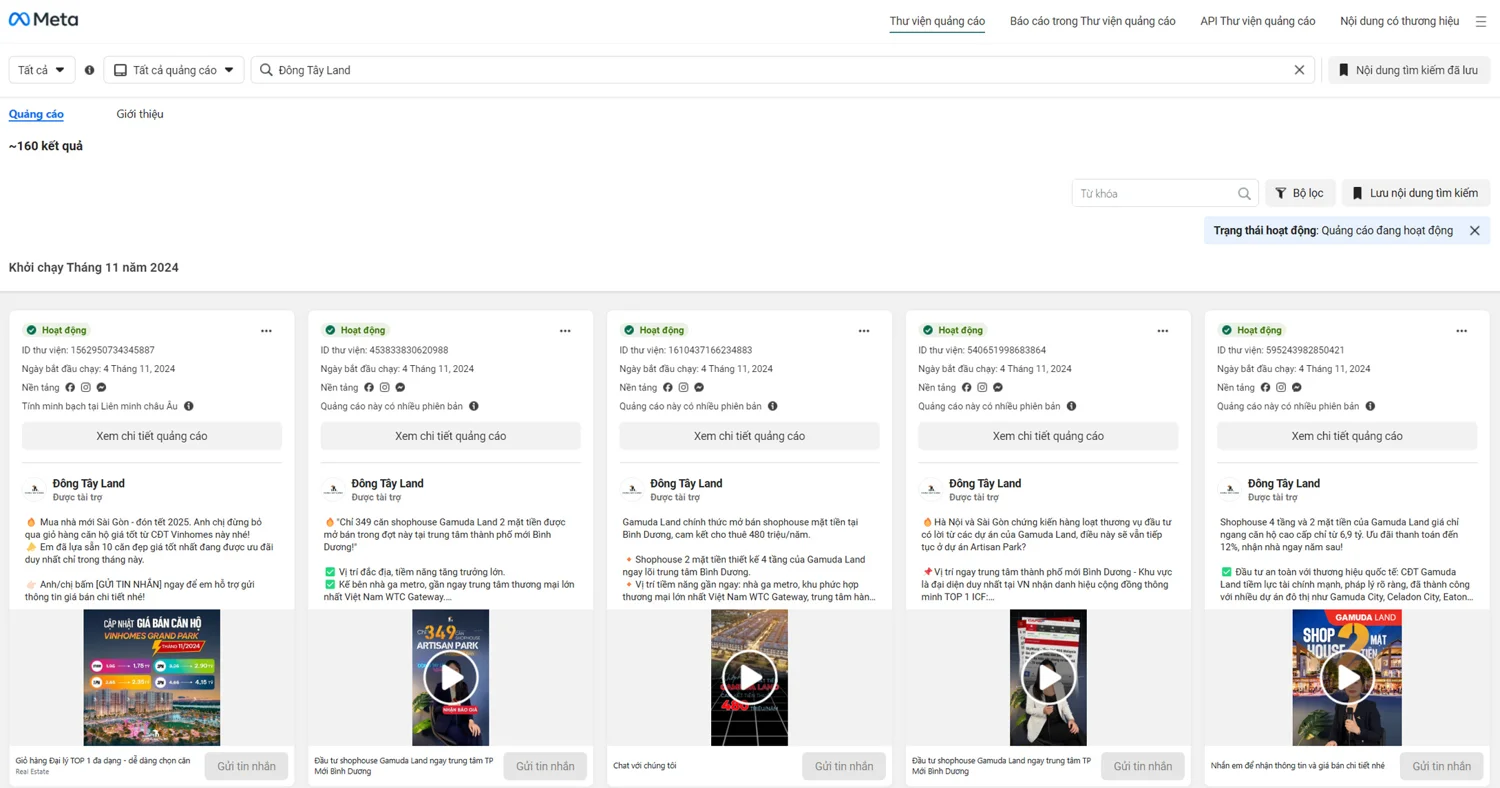Image resolution: width=1500 pixels, height=788 pixels.
Task: Switch to Thư viện quảng cáo tab
Action: (937, 21)
